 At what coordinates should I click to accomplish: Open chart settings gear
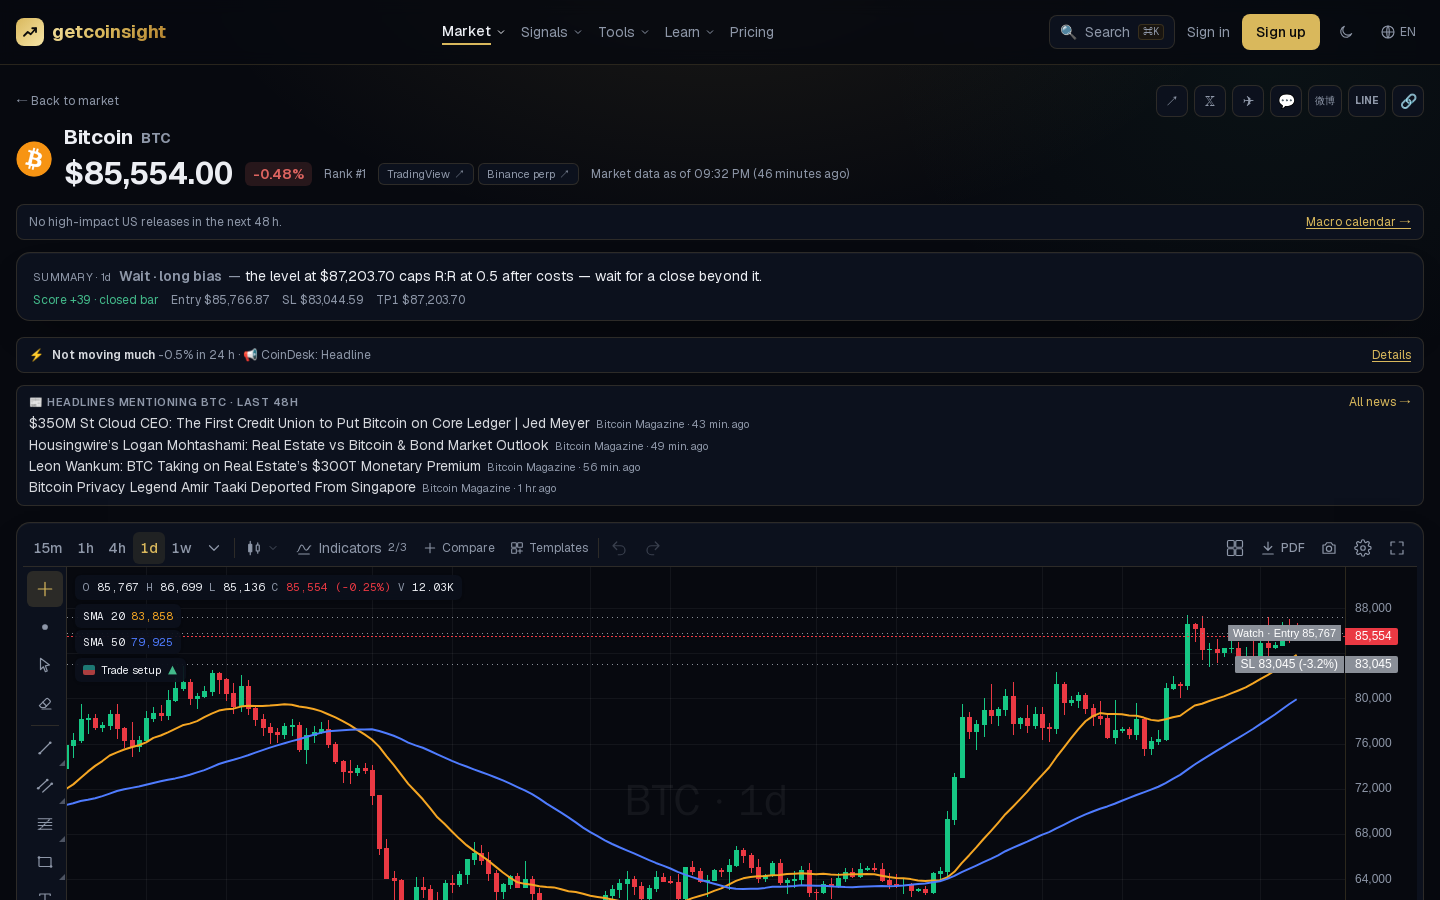(x=1363, y=548)
